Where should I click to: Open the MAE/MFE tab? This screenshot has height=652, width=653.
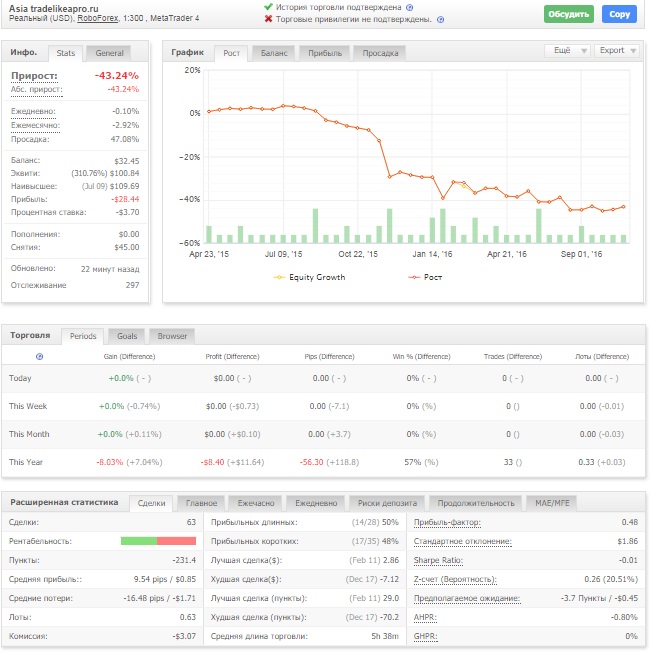pyautogui.click(x=552, y=503)
